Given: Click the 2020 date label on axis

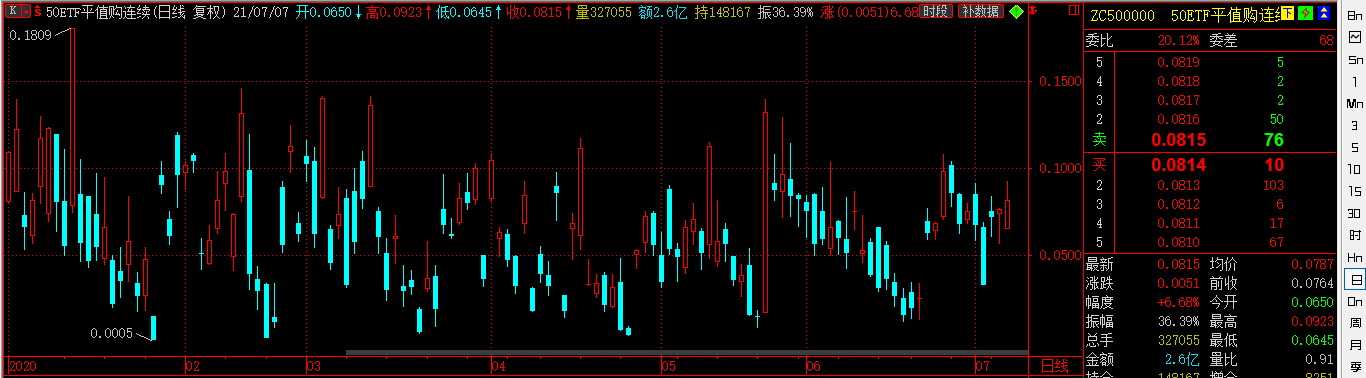Looking at the screenshot, I should coord(23,366).
